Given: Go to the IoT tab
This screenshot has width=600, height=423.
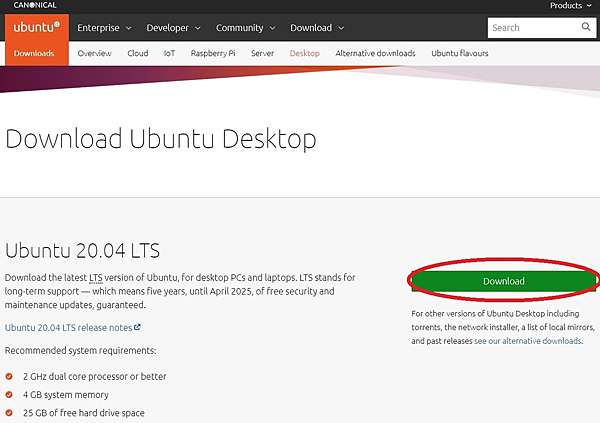Looking at the screenshot, I should click(x=169, y=53).
